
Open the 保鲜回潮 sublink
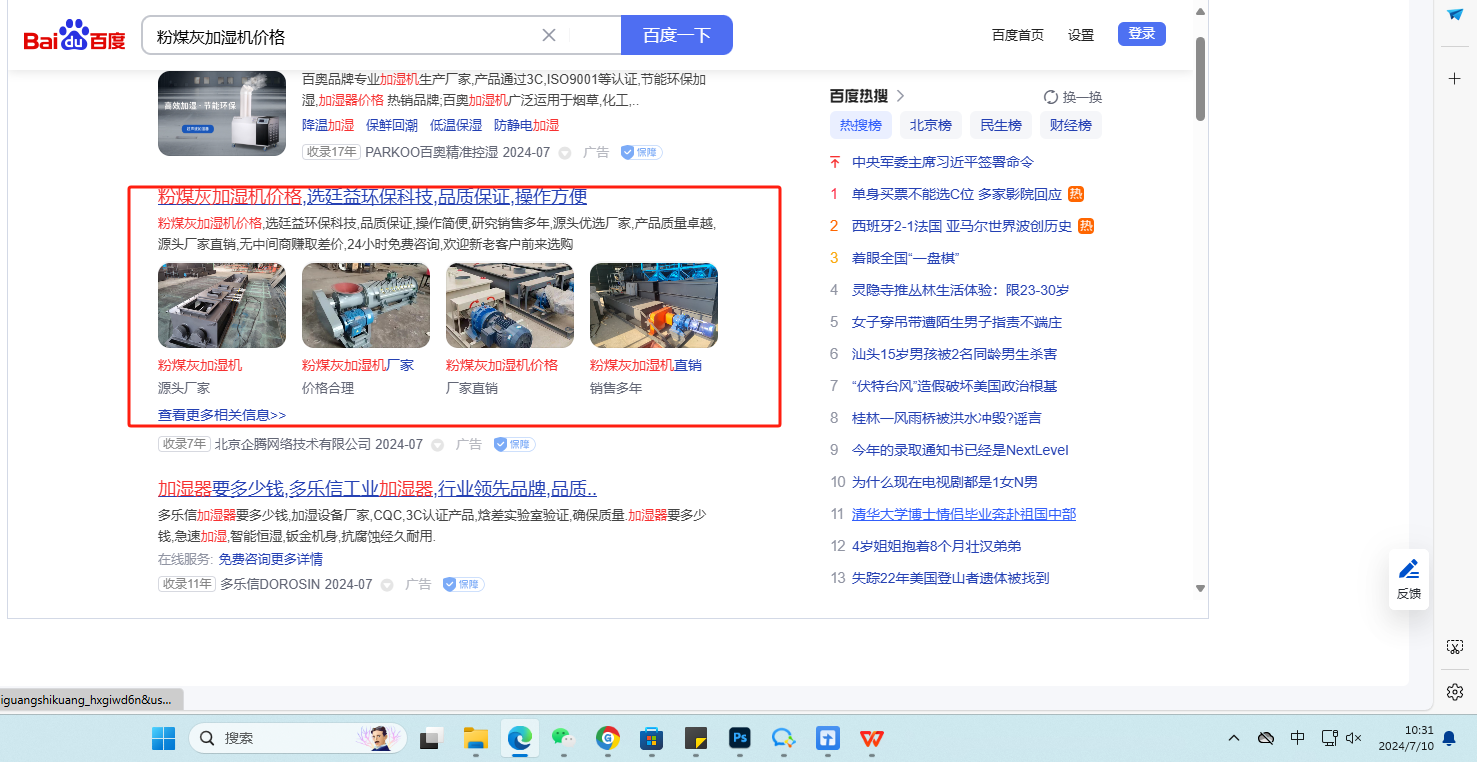coord(392,125)
